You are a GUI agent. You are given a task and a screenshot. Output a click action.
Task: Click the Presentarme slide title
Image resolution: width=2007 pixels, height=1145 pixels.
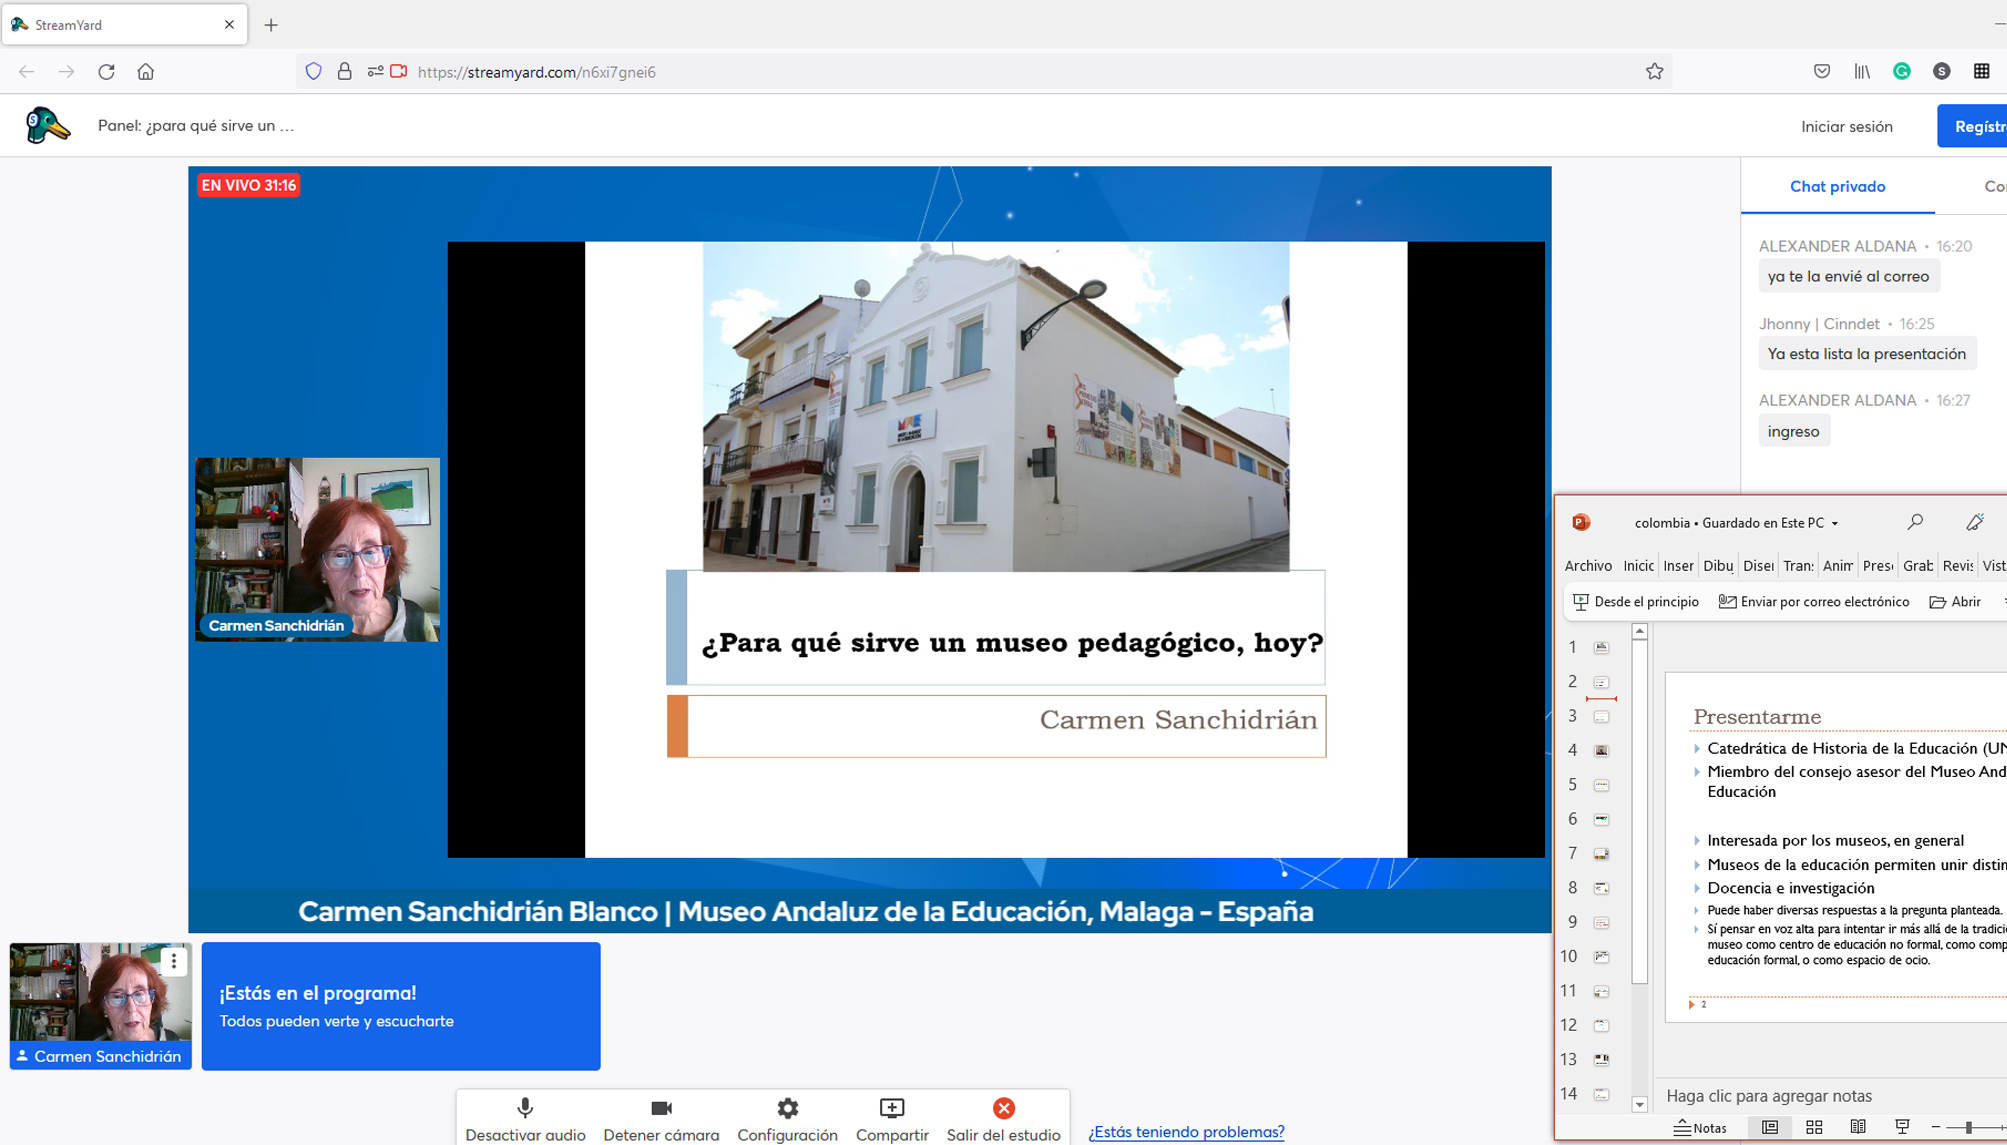(1757, 717)
